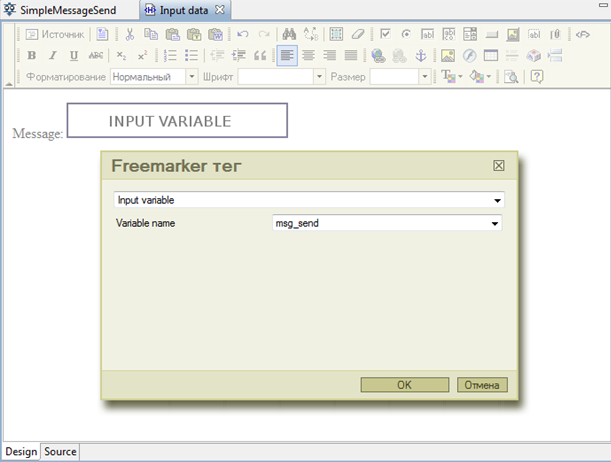The width and height of the screenshot is (611, 462).
Task: Apply blockquote with the quote icon
Action: click(260, 56)
